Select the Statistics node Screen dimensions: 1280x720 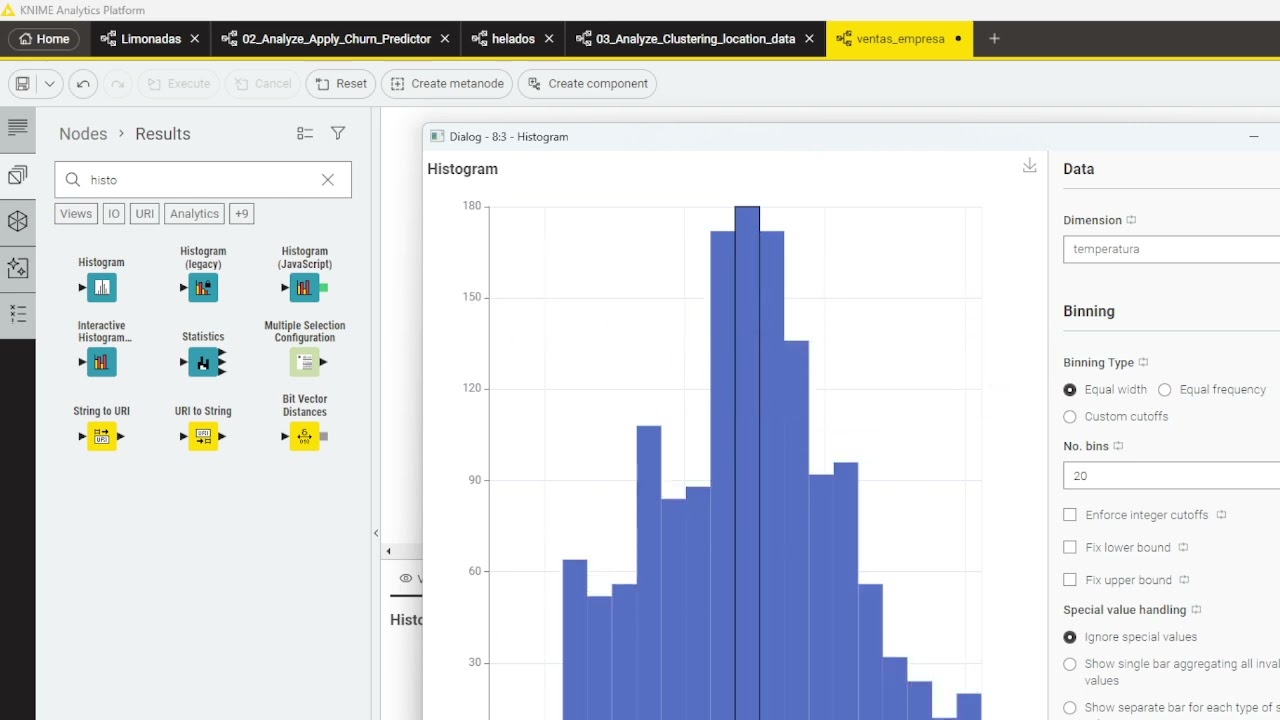203,361
